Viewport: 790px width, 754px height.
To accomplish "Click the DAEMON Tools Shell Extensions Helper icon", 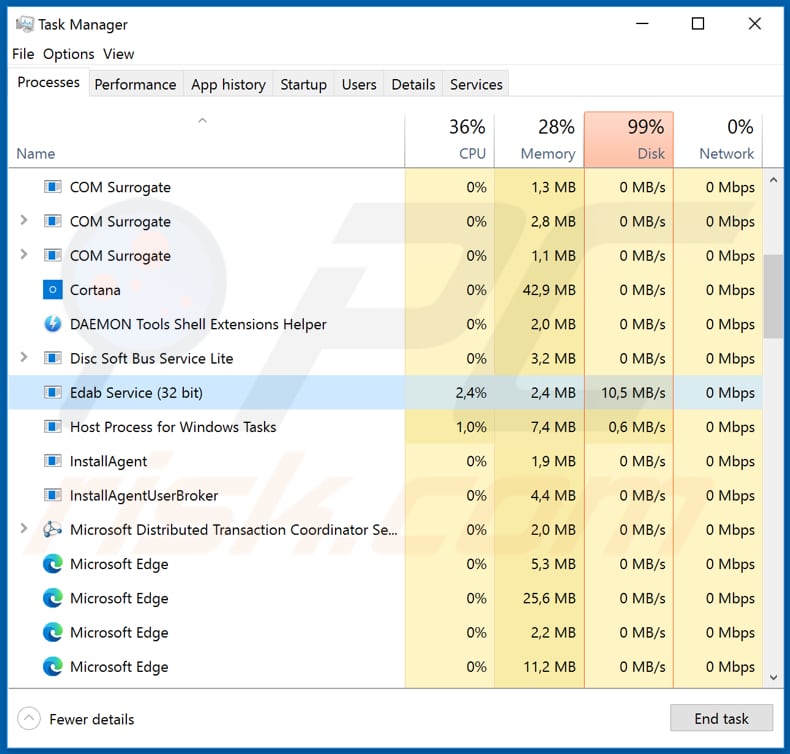I will point(52,324).
